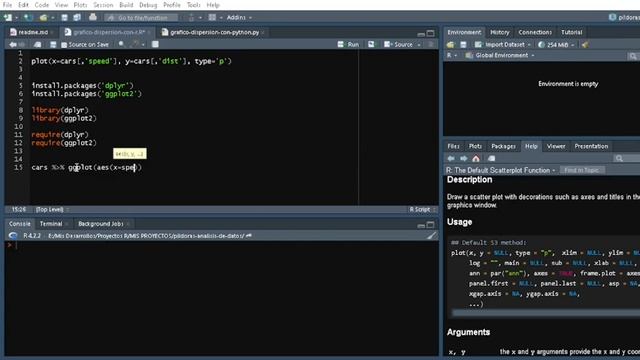Open the Source button dropdown arrow
The height and width of the screenshot is (360, 640).
point(419,45)
